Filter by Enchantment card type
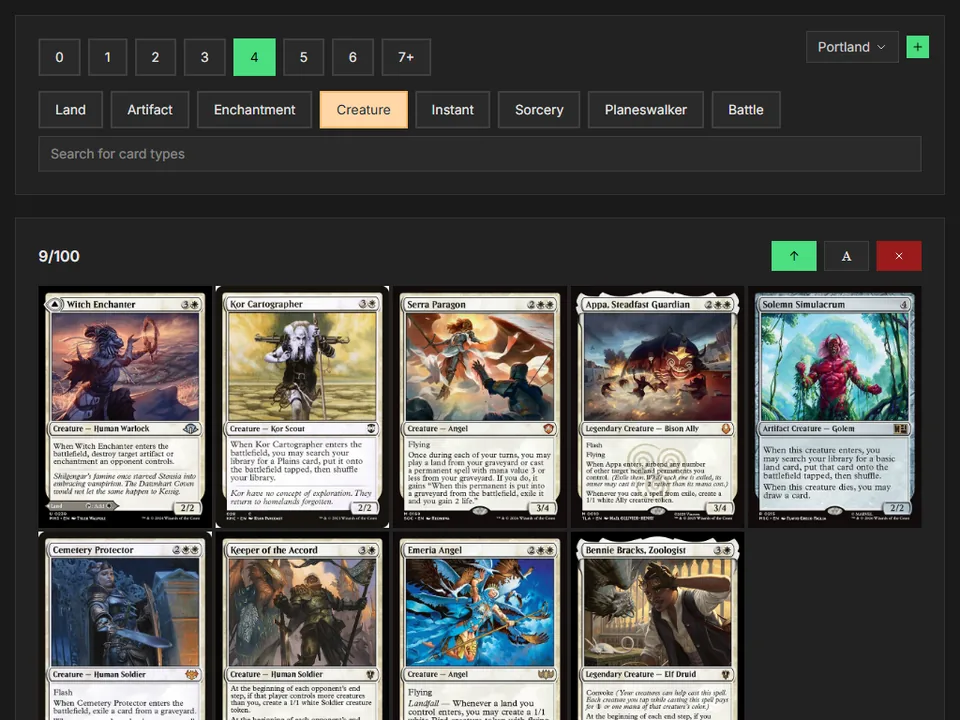The image size is (960, 720). [255, 110]
